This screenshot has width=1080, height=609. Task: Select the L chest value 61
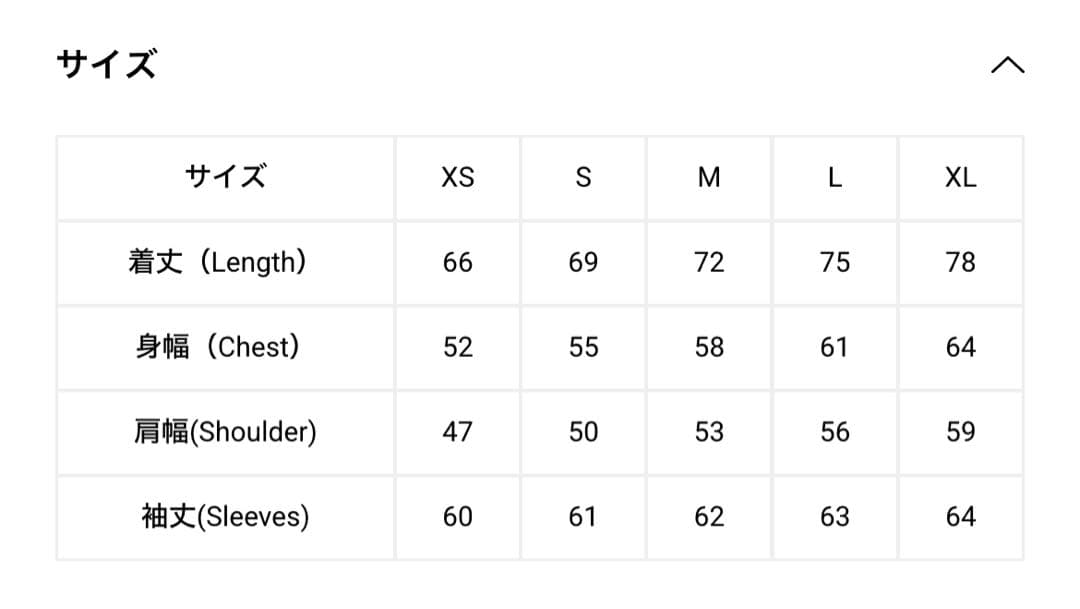coord(835,347)
